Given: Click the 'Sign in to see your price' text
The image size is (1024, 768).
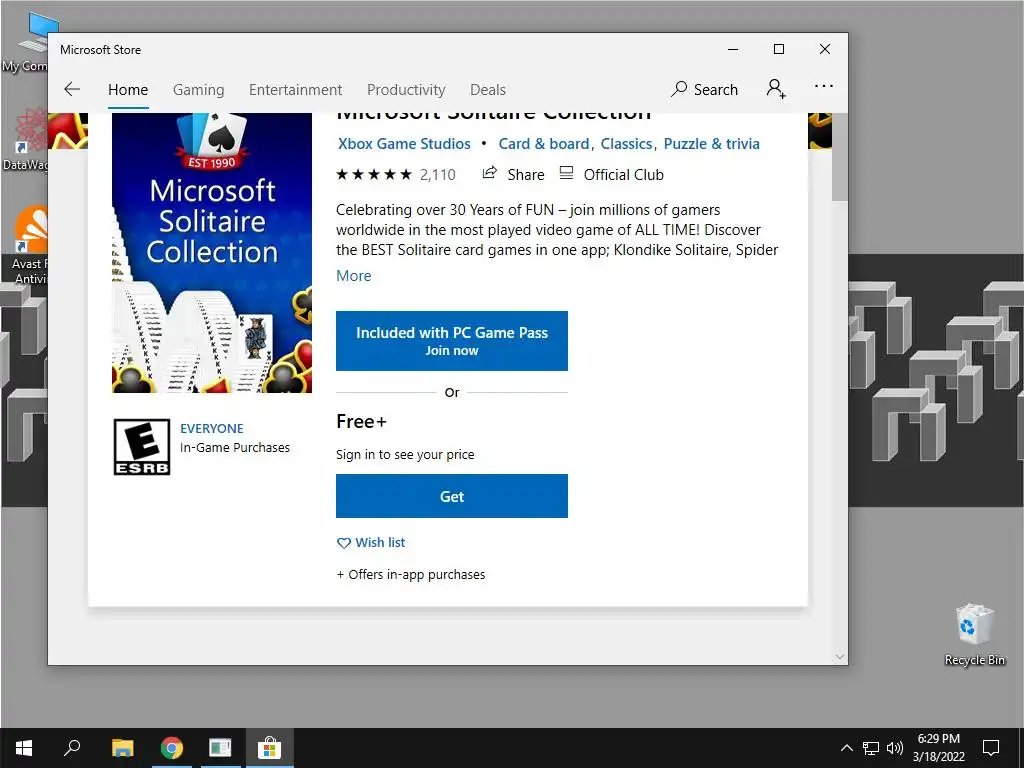Looking at the screenshot, I should [405, 455].
